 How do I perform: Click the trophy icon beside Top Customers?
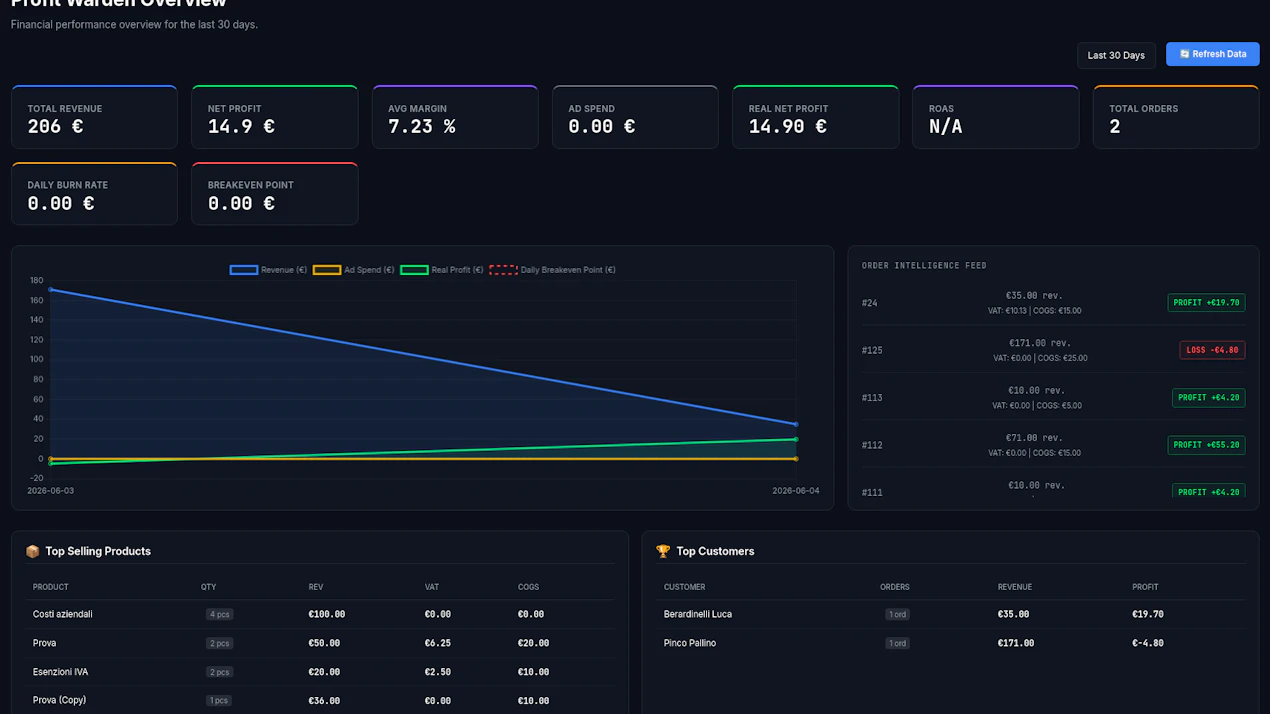(663, 551)
